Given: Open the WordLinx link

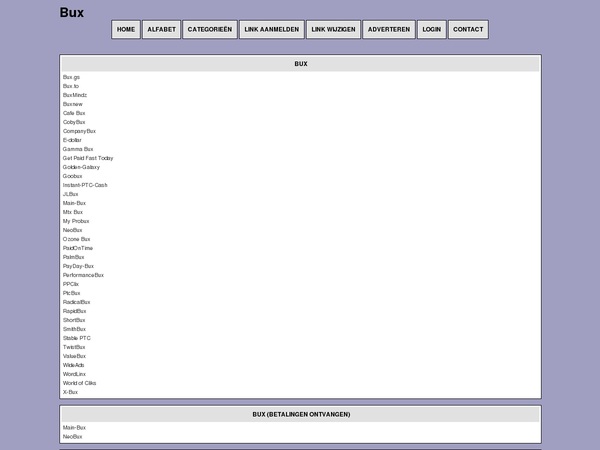Looking at the screenshot, I should [x=74, y=374].
